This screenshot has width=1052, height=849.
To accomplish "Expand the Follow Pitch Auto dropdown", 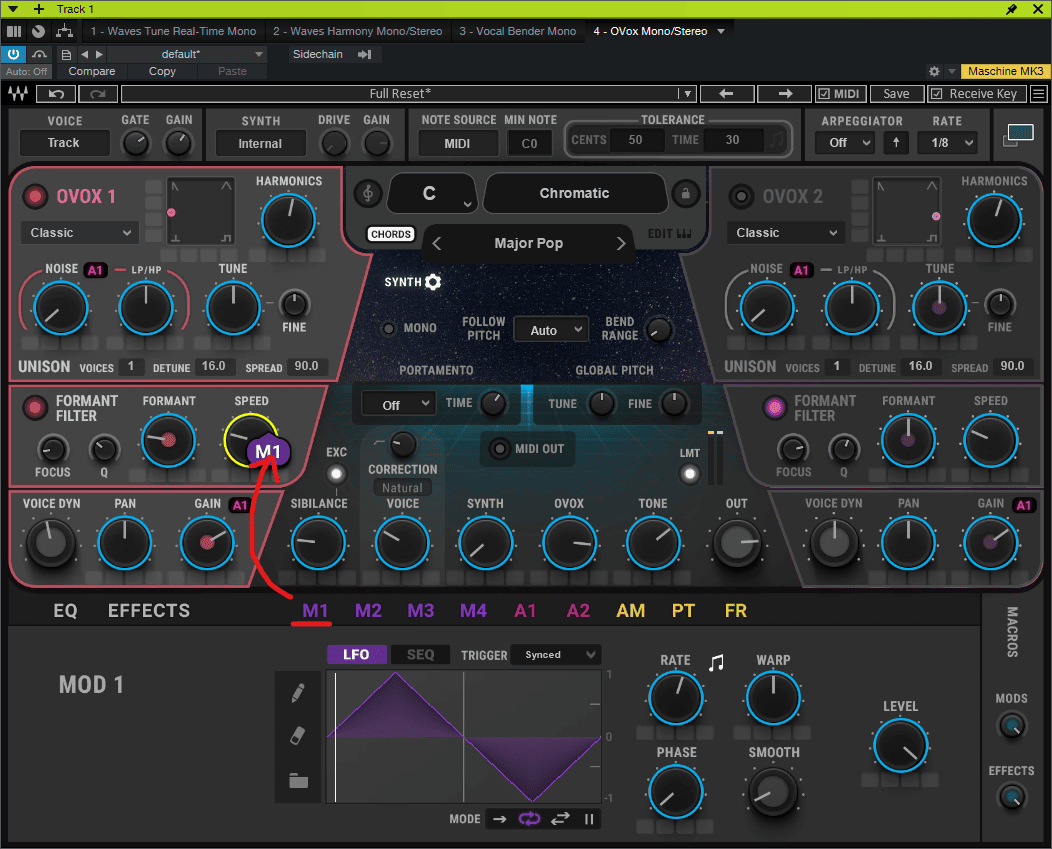I will click(x=551, y=330).
